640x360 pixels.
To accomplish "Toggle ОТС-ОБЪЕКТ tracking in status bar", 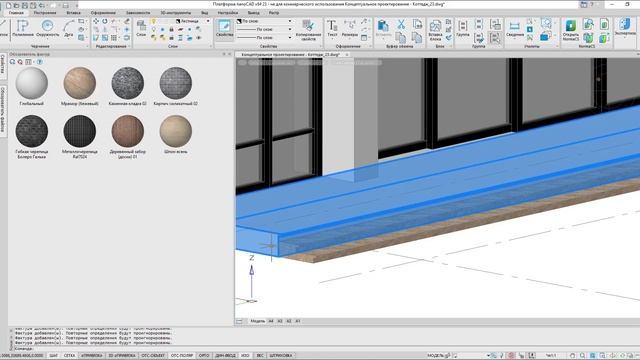I will point(153,356).
